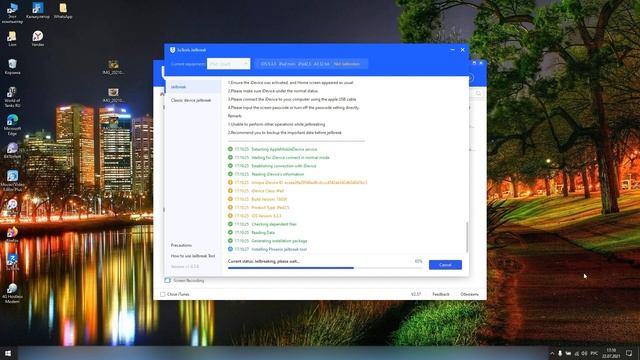Viewport: 640px width, 360px height.
Task: Tick the Close iTunes checkbox
Action: (163, 294)
